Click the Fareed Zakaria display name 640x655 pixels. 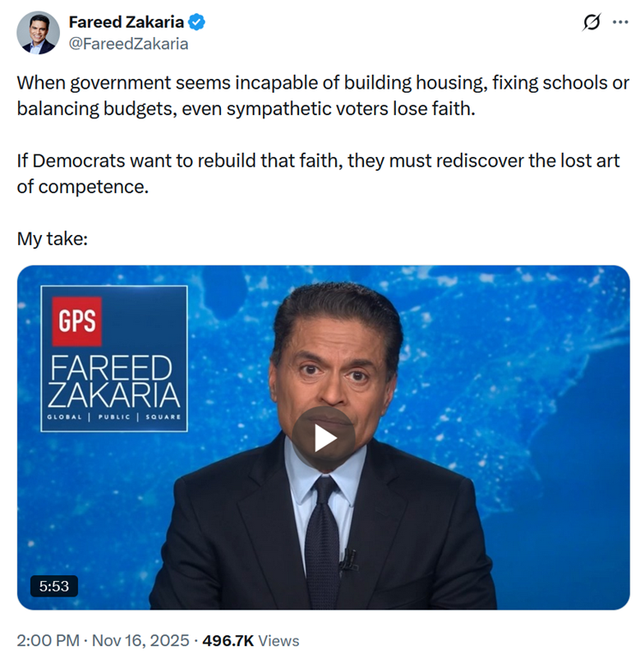click(126, 22)
